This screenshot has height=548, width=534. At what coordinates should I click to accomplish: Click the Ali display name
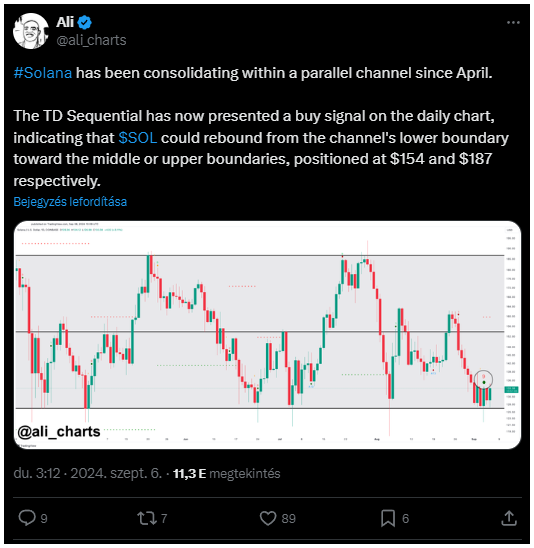(x=65, y=22)
